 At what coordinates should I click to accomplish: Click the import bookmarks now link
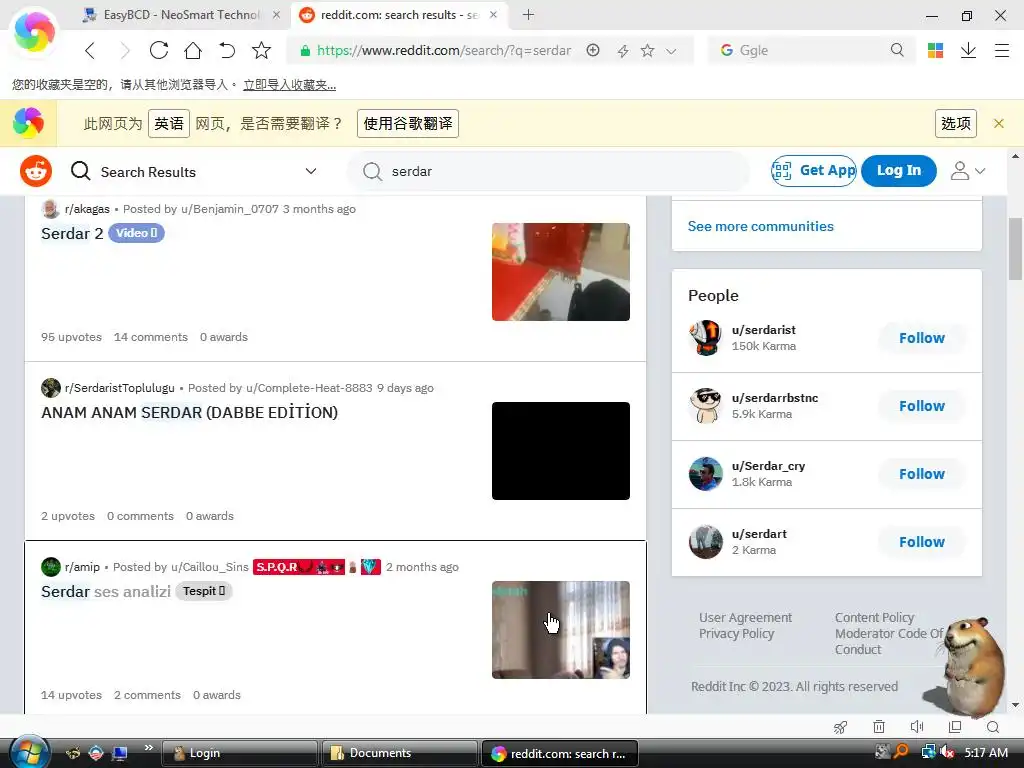click(289, 85)
